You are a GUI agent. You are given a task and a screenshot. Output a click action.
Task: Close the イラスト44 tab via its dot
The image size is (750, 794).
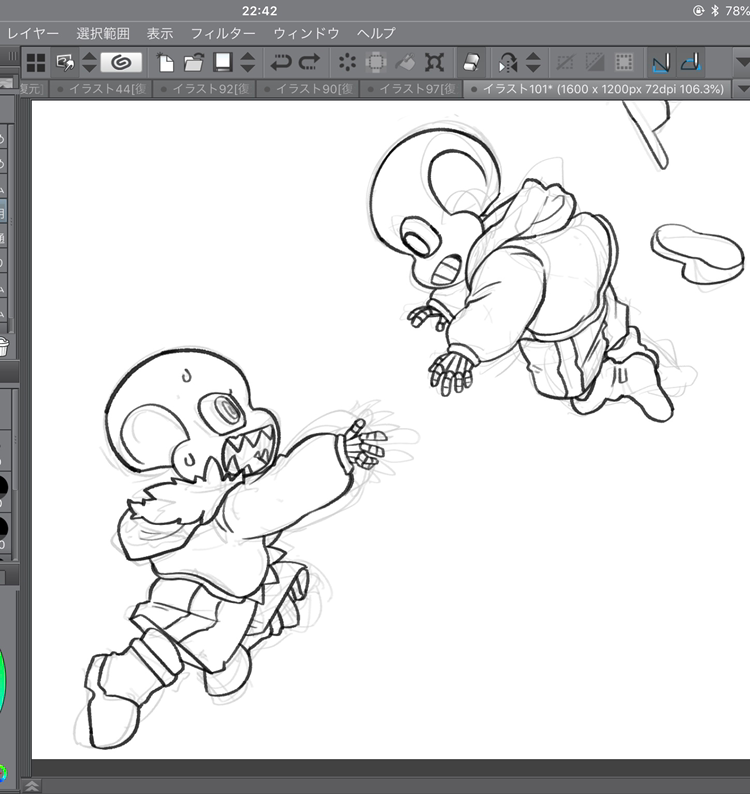[60, 90]
